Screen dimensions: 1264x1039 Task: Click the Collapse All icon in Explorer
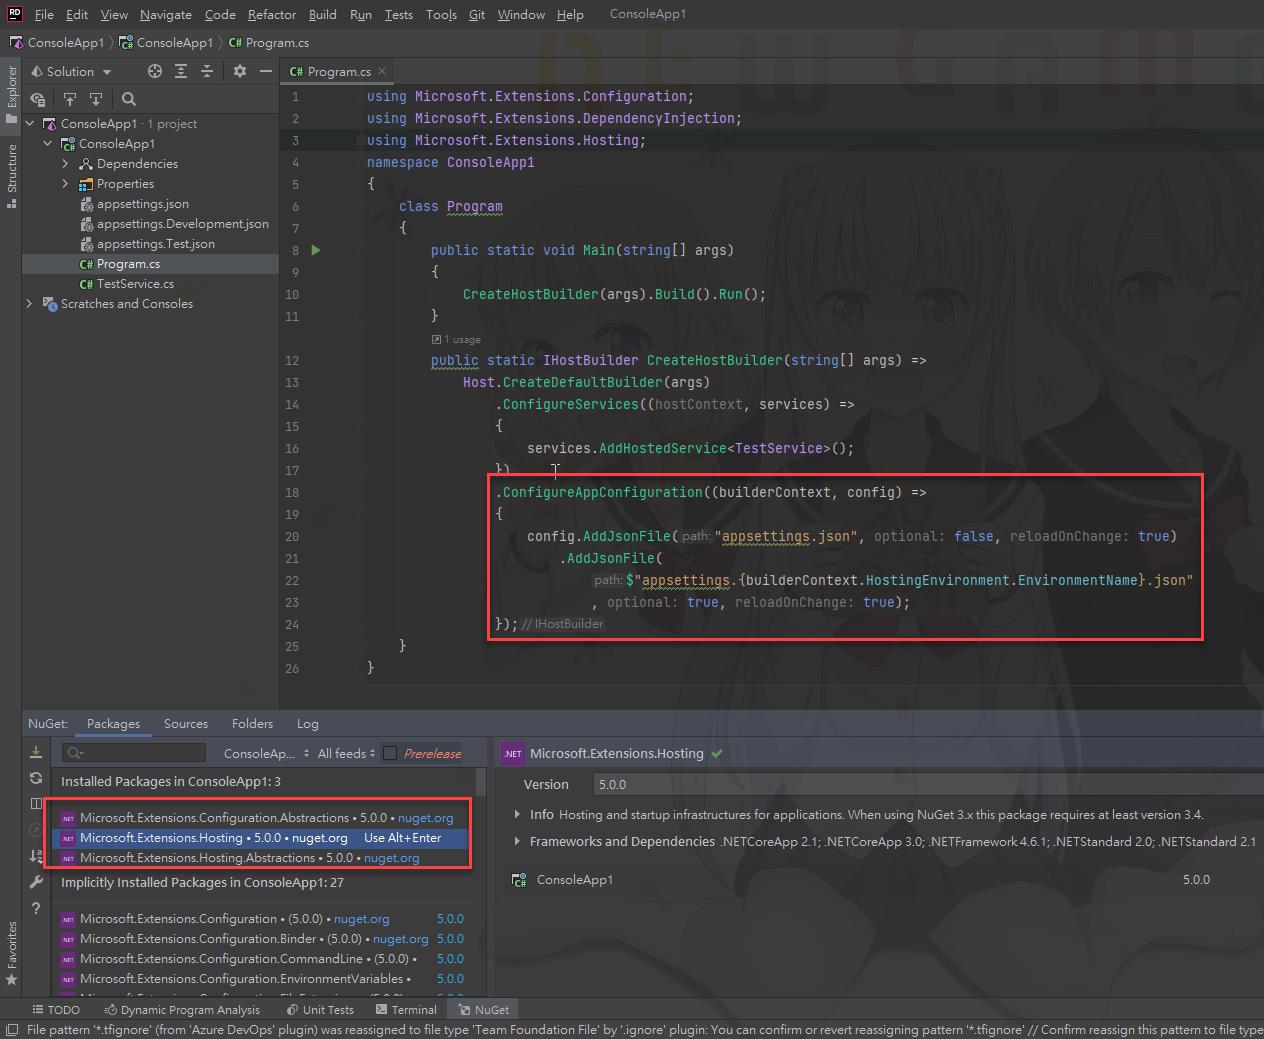pyautogui.click(x=207, y=71)
